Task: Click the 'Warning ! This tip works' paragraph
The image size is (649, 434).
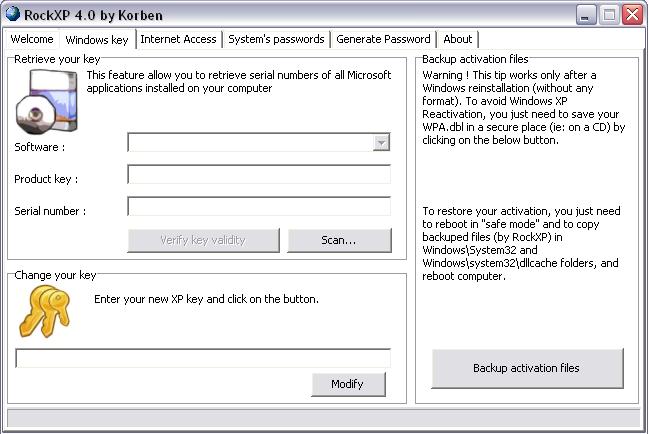Action: 524,108
